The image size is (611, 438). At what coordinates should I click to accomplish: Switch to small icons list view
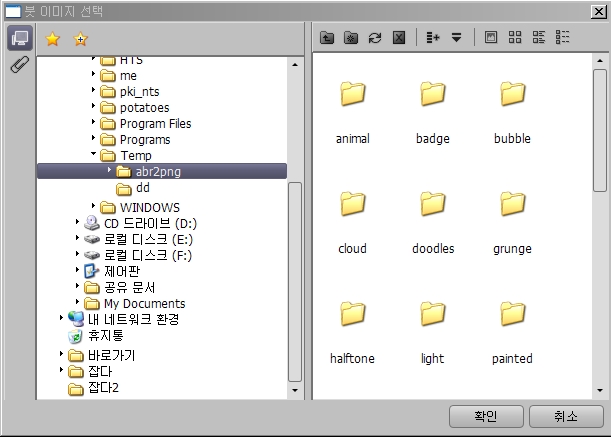pyautogui.click(x=539, y=37)
